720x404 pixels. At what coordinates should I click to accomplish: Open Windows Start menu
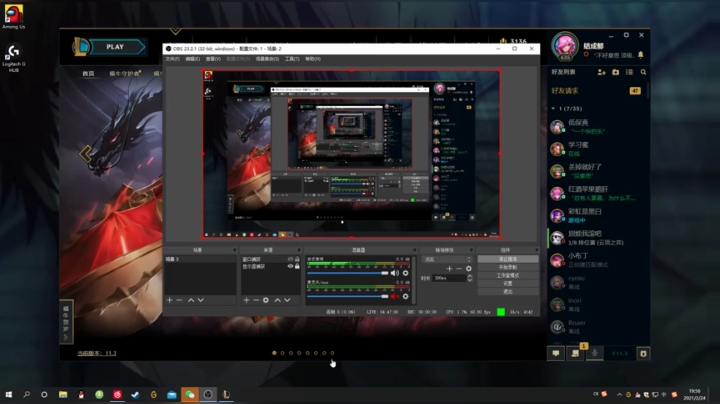pyautogui.click(x=8, y=394)
